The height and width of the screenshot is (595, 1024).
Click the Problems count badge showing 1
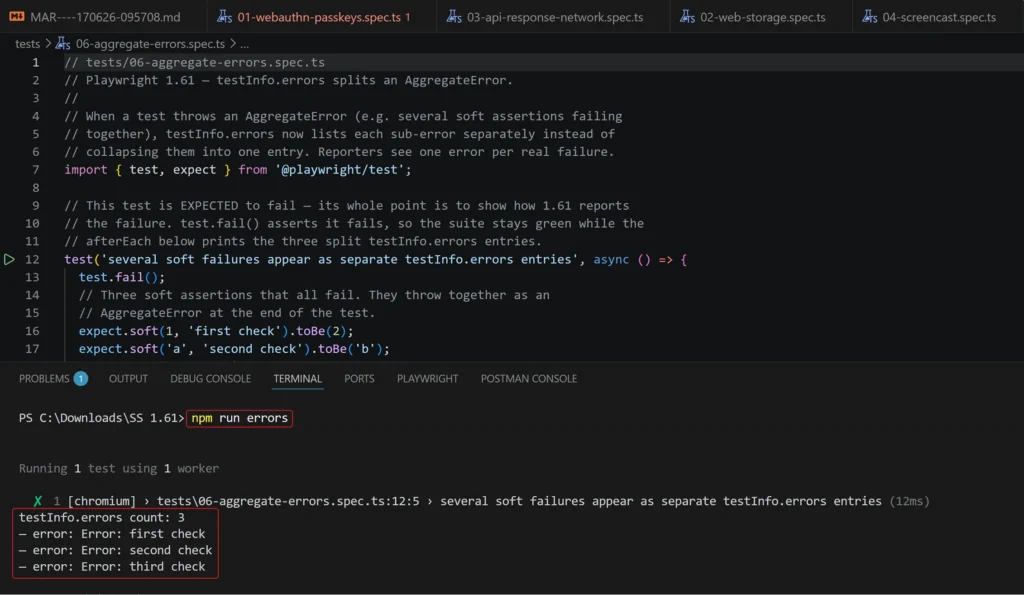click(81, 379)
